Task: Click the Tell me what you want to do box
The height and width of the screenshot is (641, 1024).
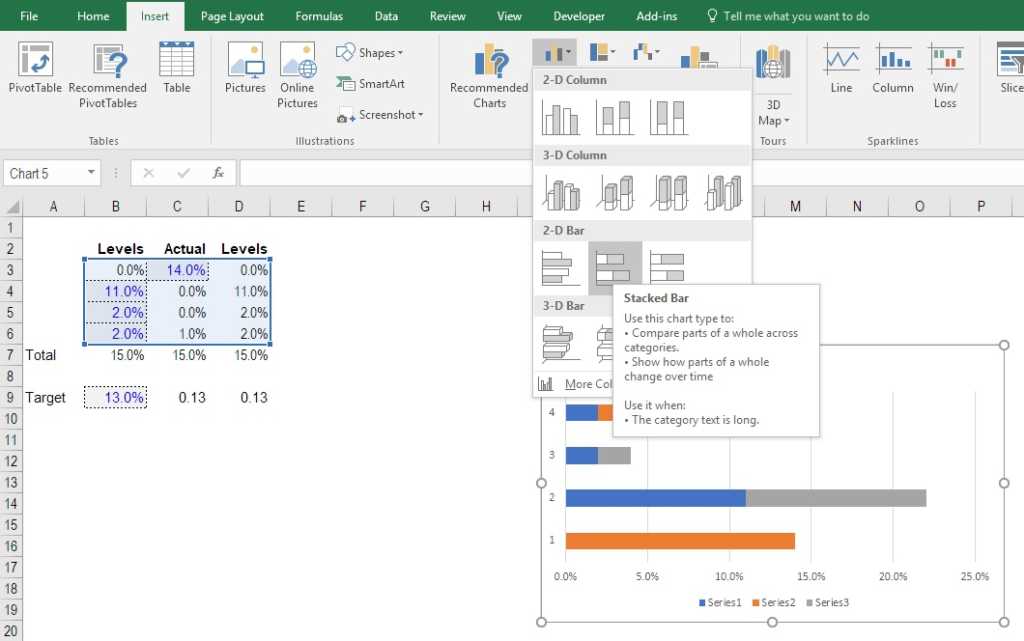Action: pos(795,16)
